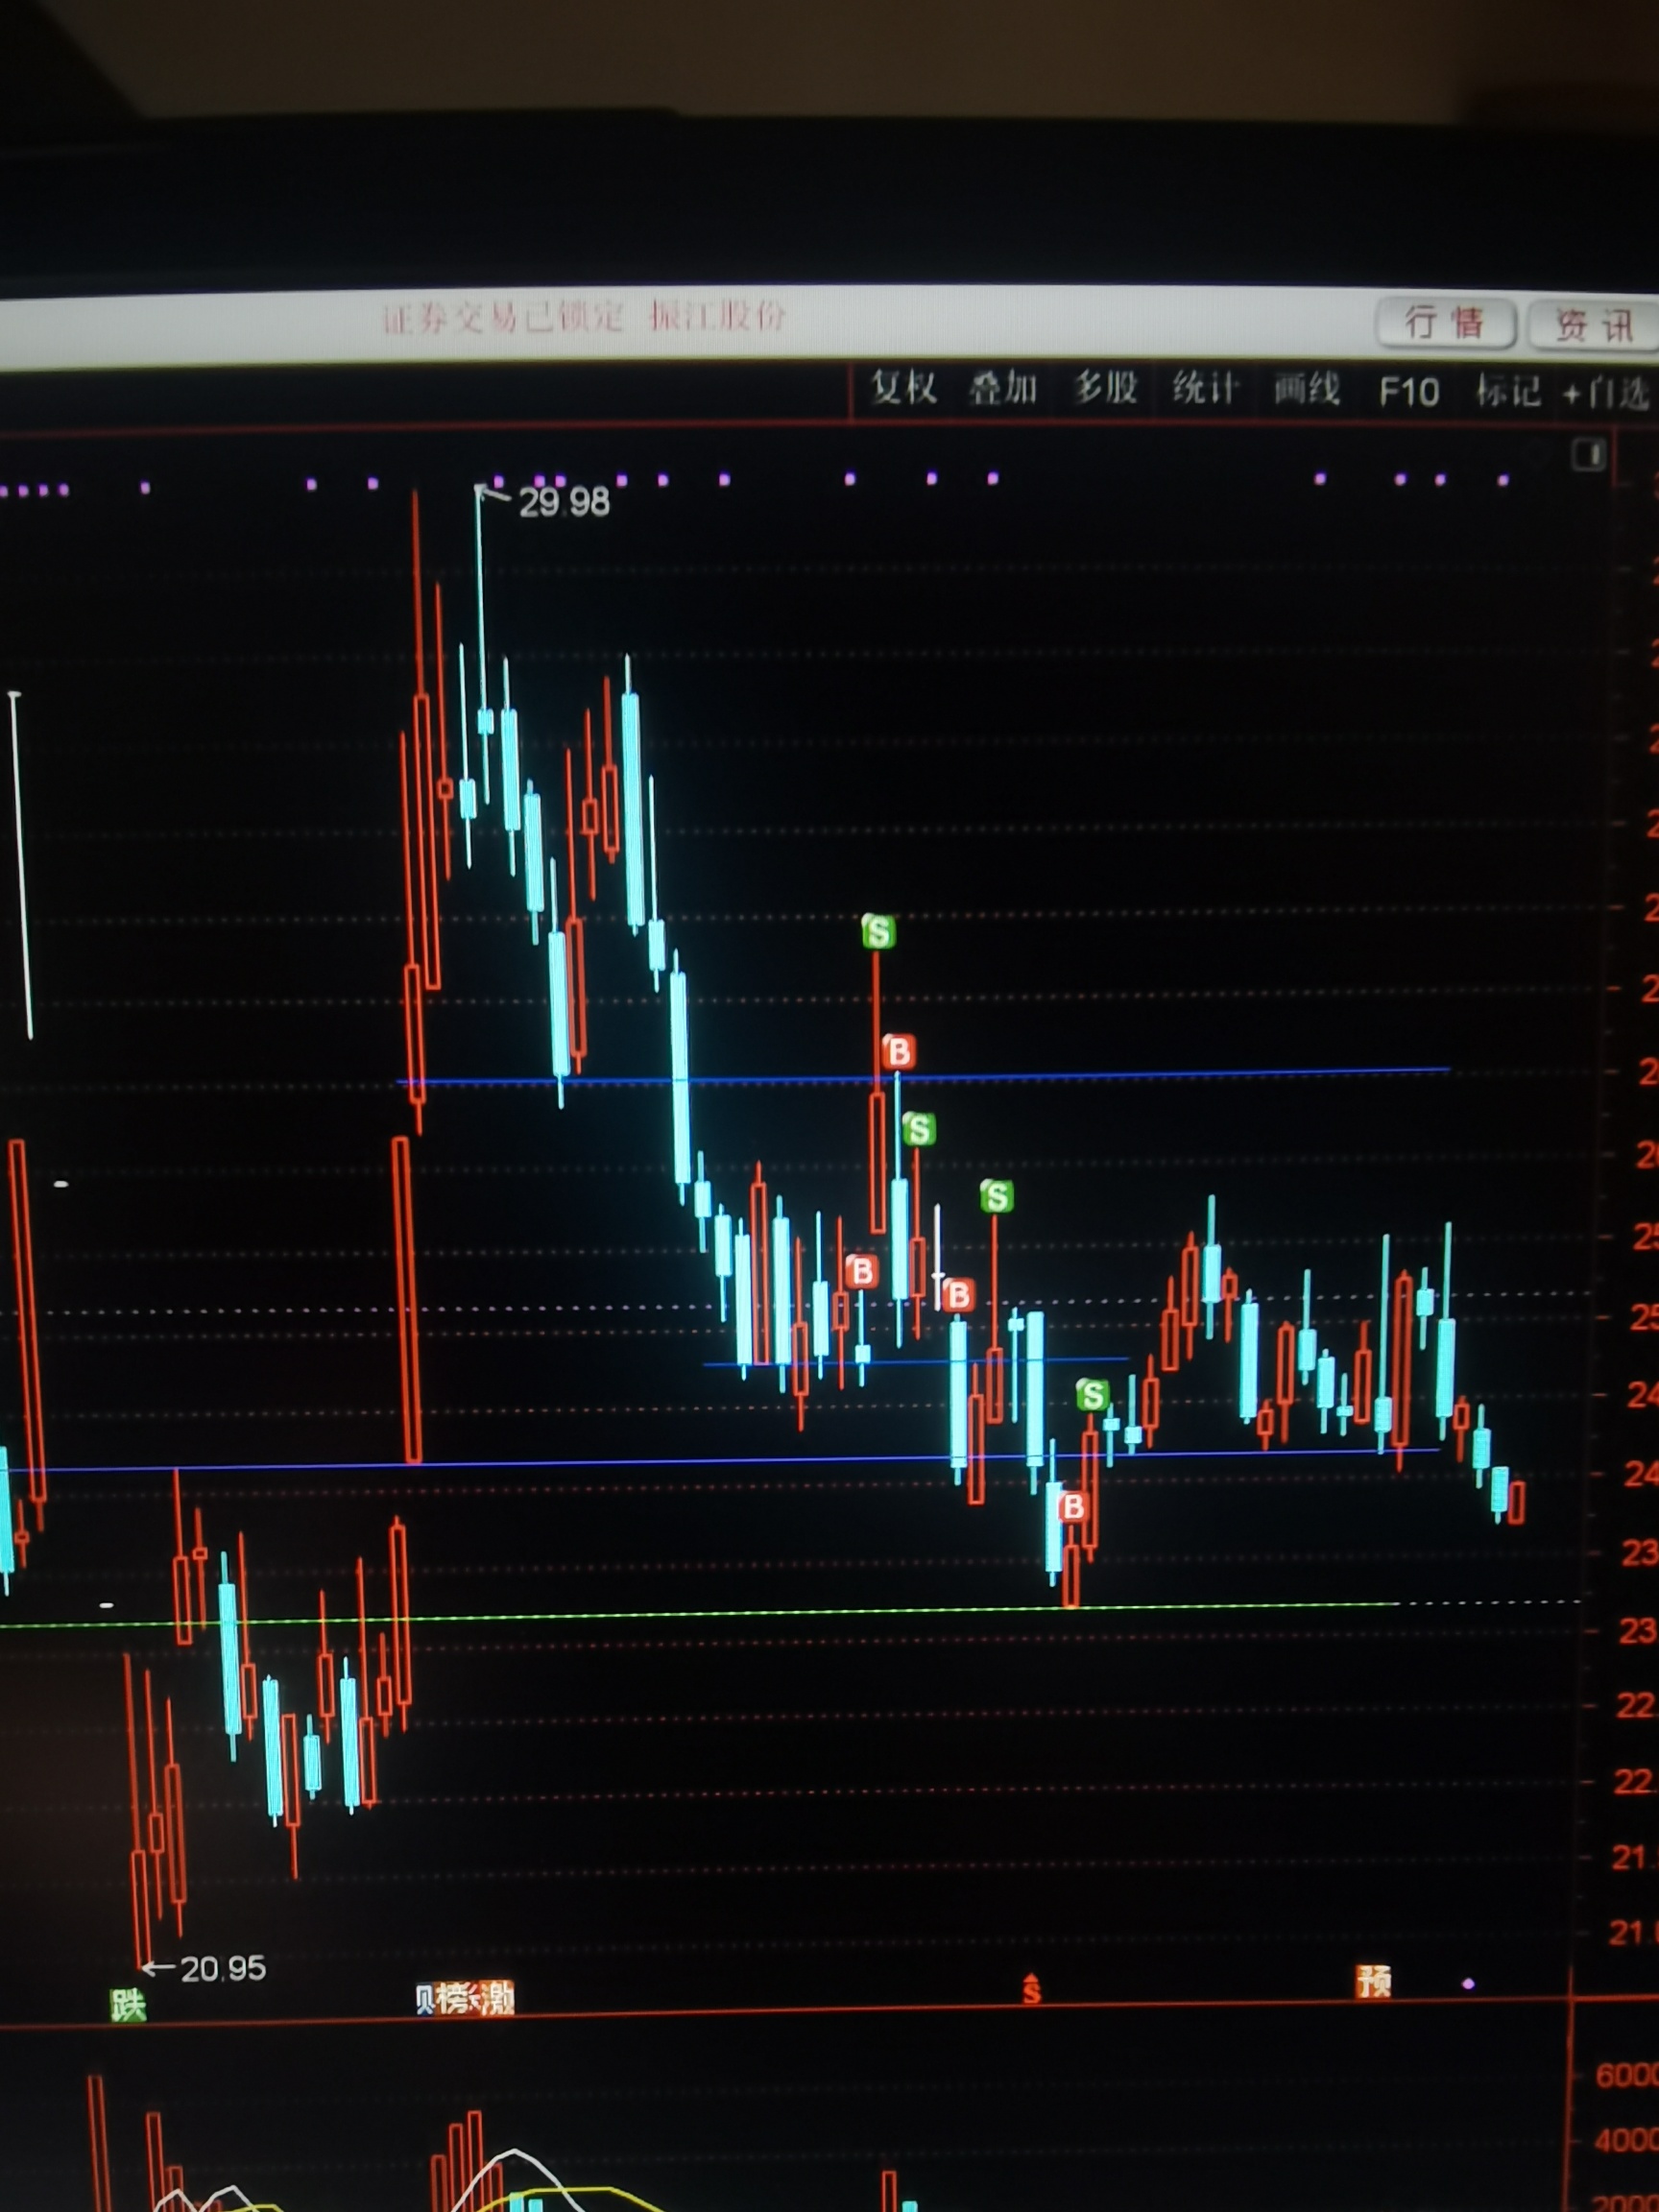The width and height of the screenshot is (1659, 2212).
Task: Select the upper blue horizontal line
Action: point(922,1076)
